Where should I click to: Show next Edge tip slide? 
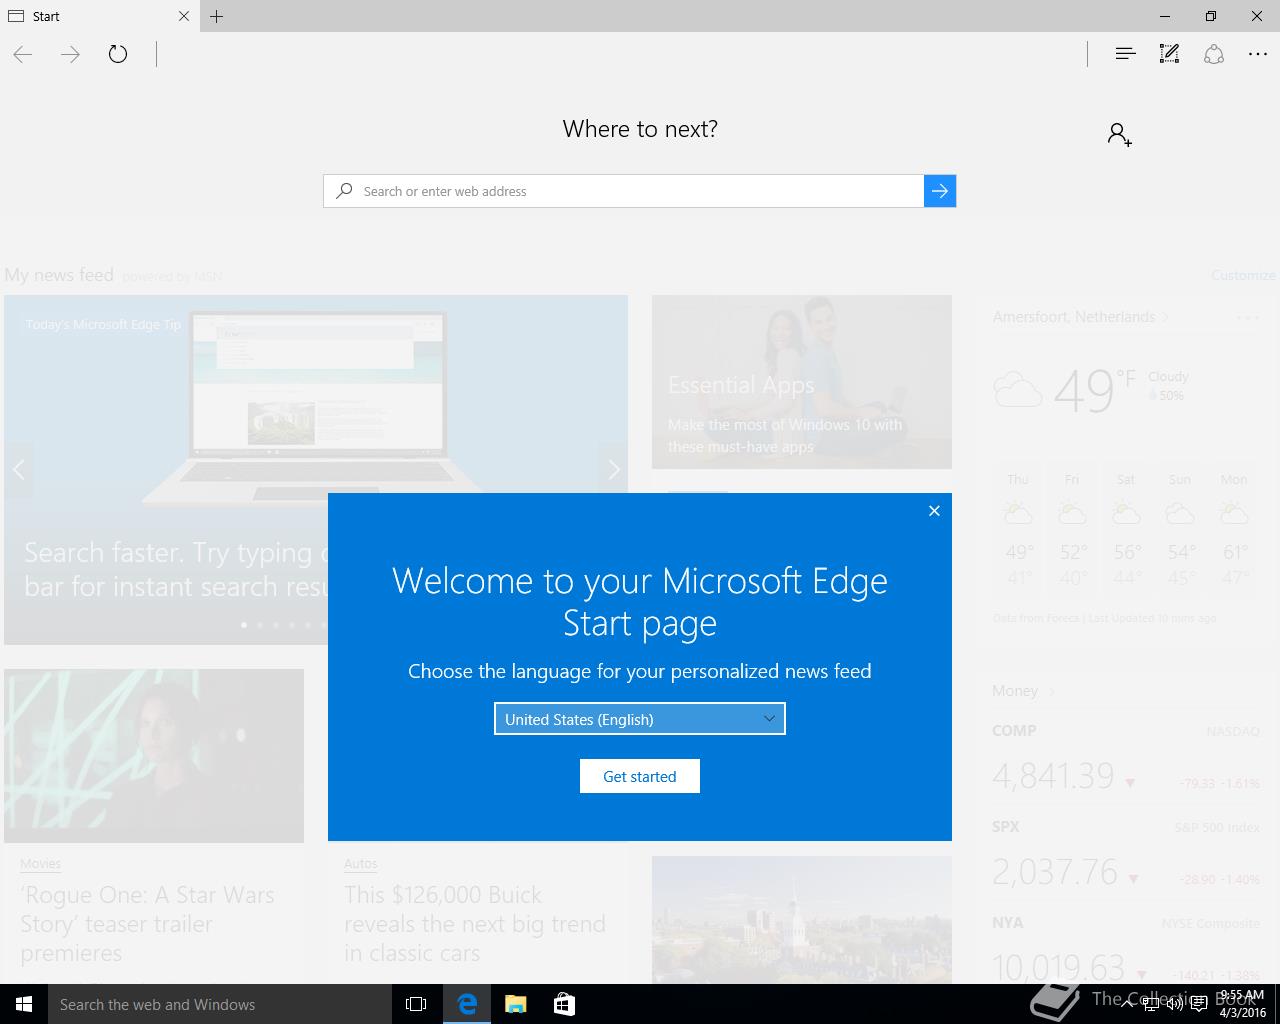coord(614,469)
